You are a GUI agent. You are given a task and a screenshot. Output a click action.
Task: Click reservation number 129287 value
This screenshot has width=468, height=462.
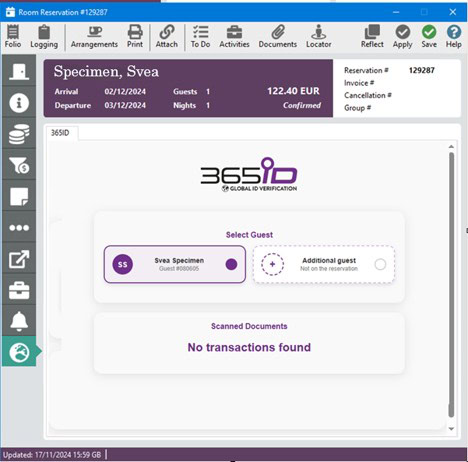pos(422,70)
